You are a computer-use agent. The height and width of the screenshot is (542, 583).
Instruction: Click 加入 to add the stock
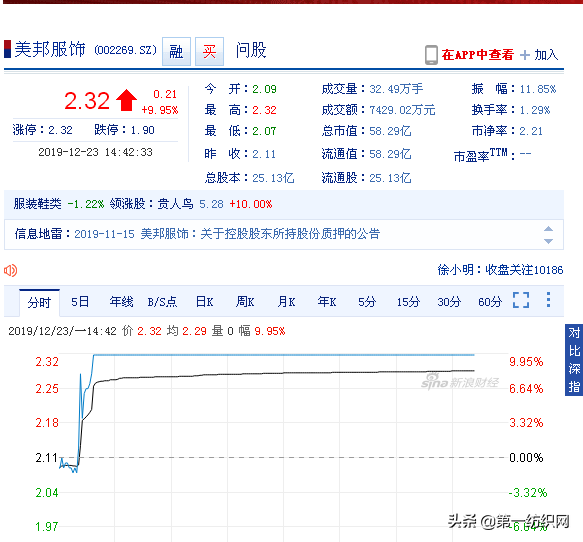coord(546,55)
